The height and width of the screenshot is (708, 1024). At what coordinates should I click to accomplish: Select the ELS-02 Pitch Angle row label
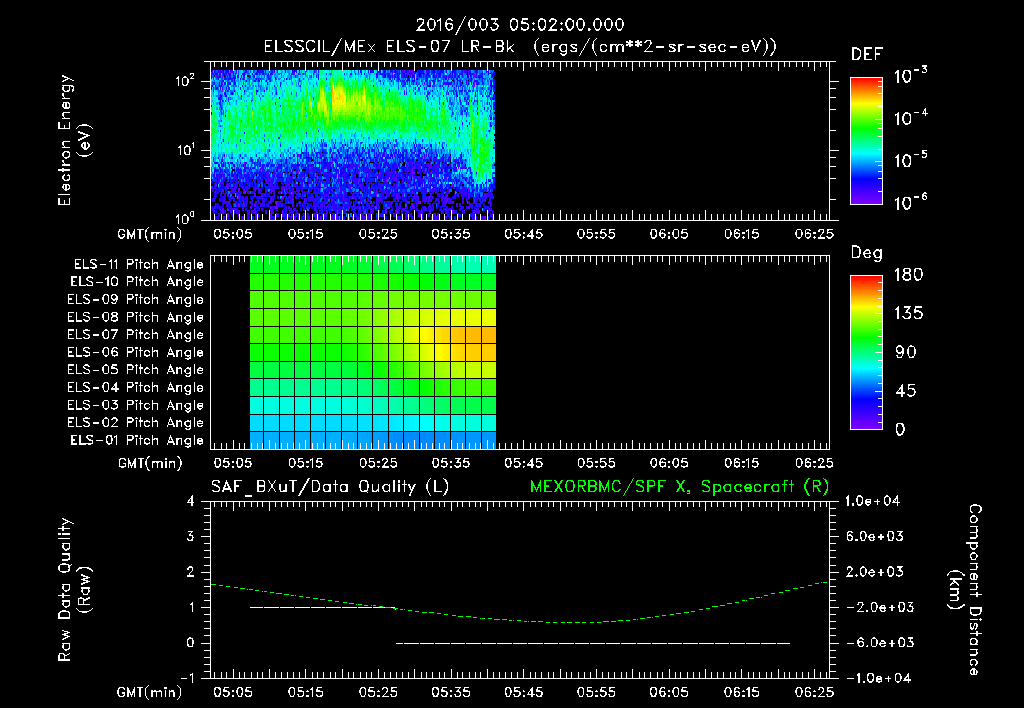coord(135,423)
